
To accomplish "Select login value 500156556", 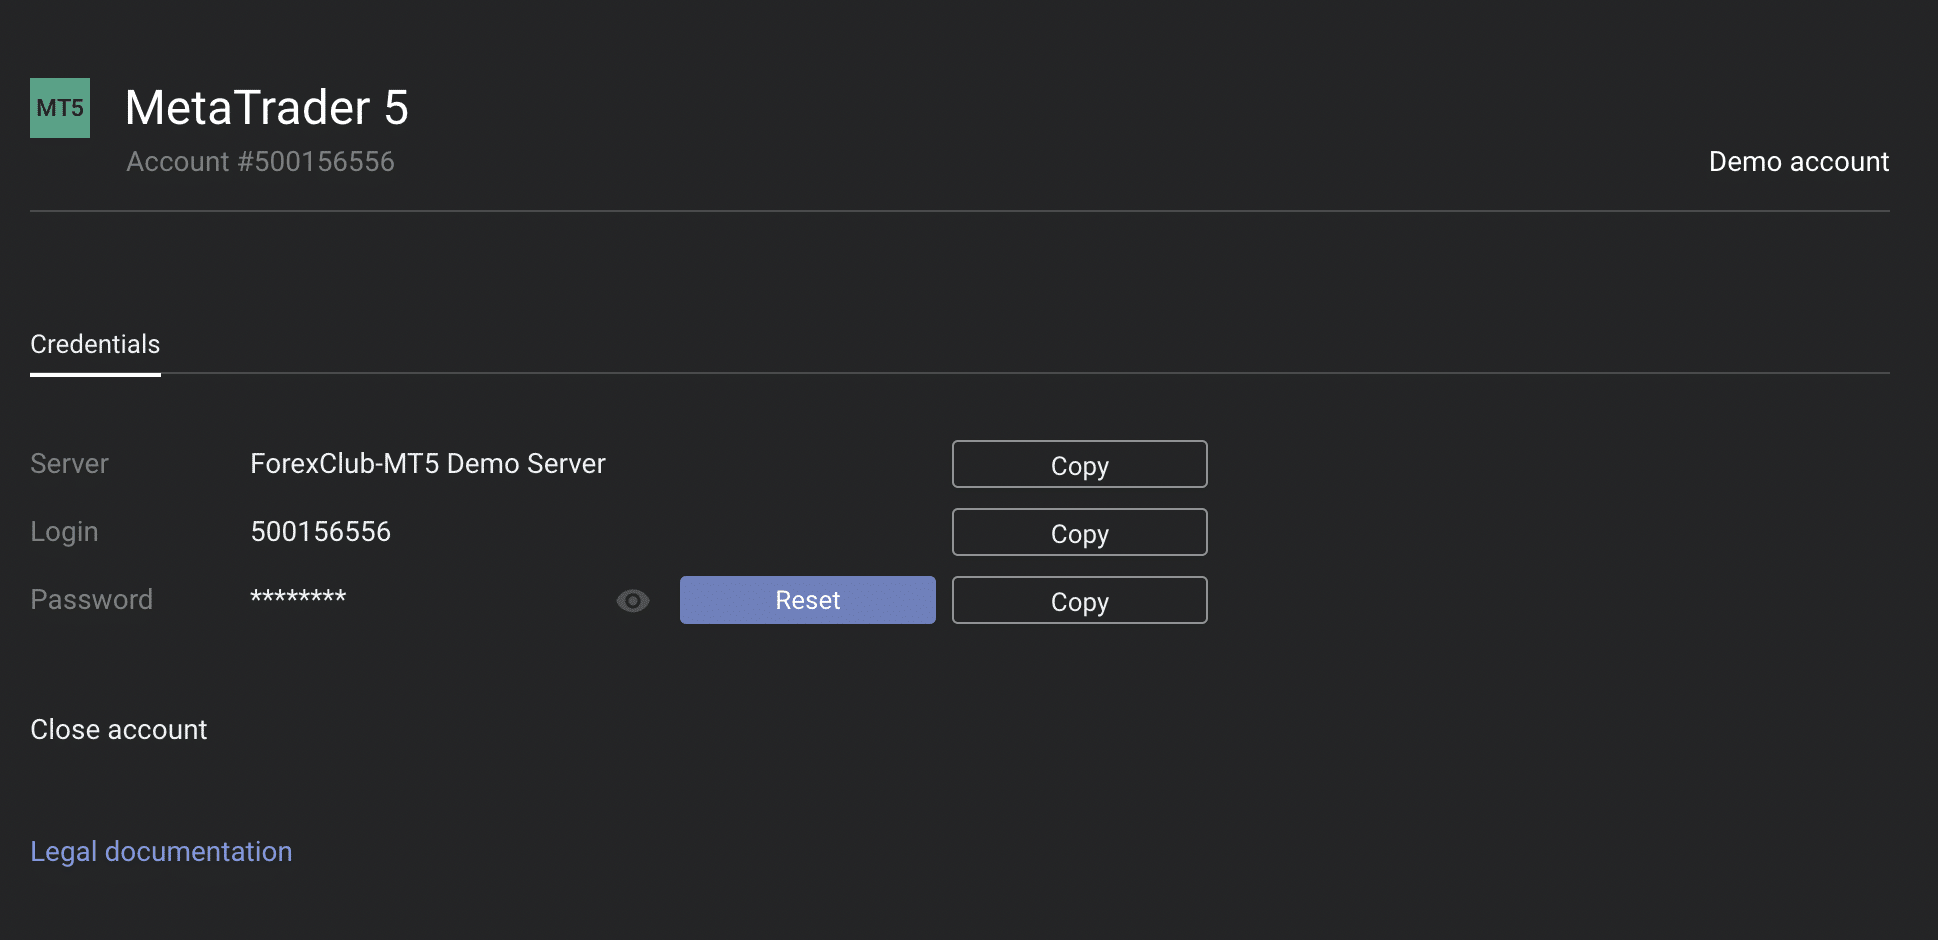I will click(320, 532).
